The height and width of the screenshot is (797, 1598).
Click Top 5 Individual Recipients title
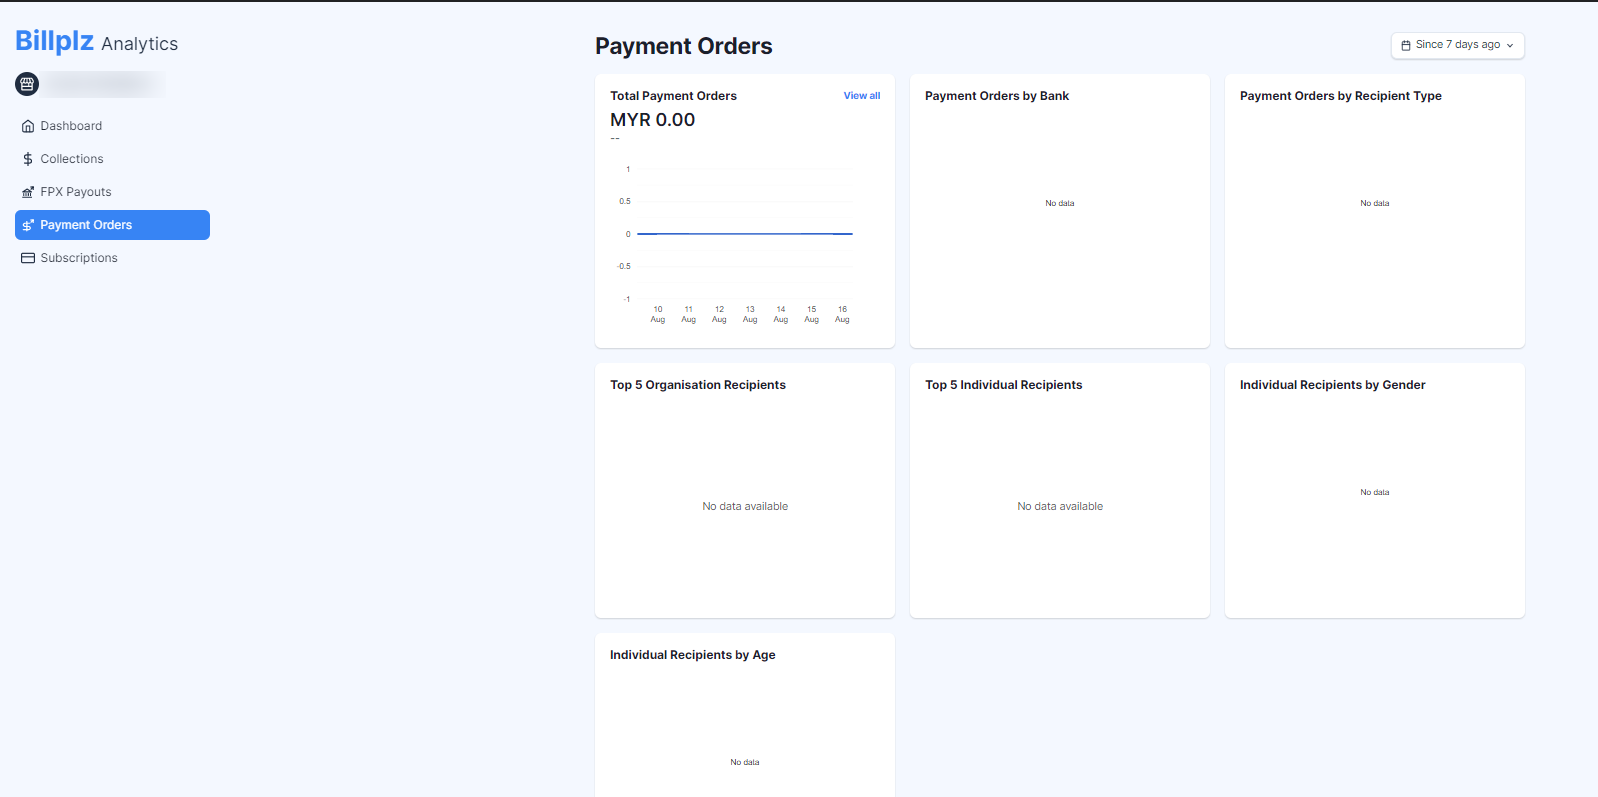pyautogui.click(x=1004, y=385)
